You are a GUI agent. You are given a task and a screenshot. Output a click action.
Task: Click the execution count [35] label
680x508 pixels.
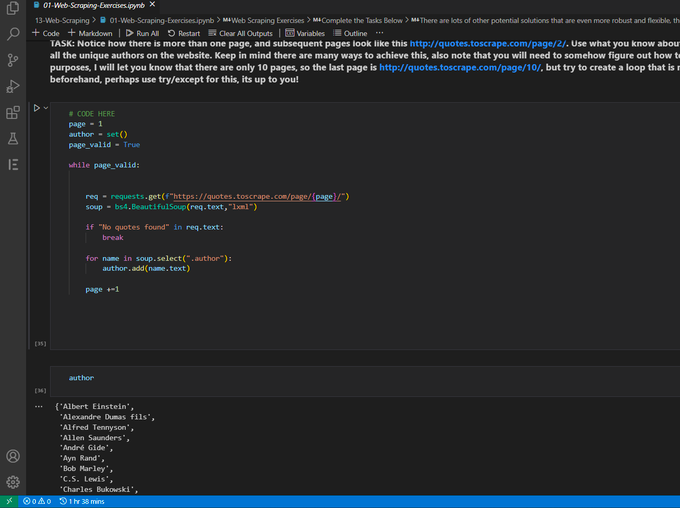pyautogui.click(x=40, y=344)
